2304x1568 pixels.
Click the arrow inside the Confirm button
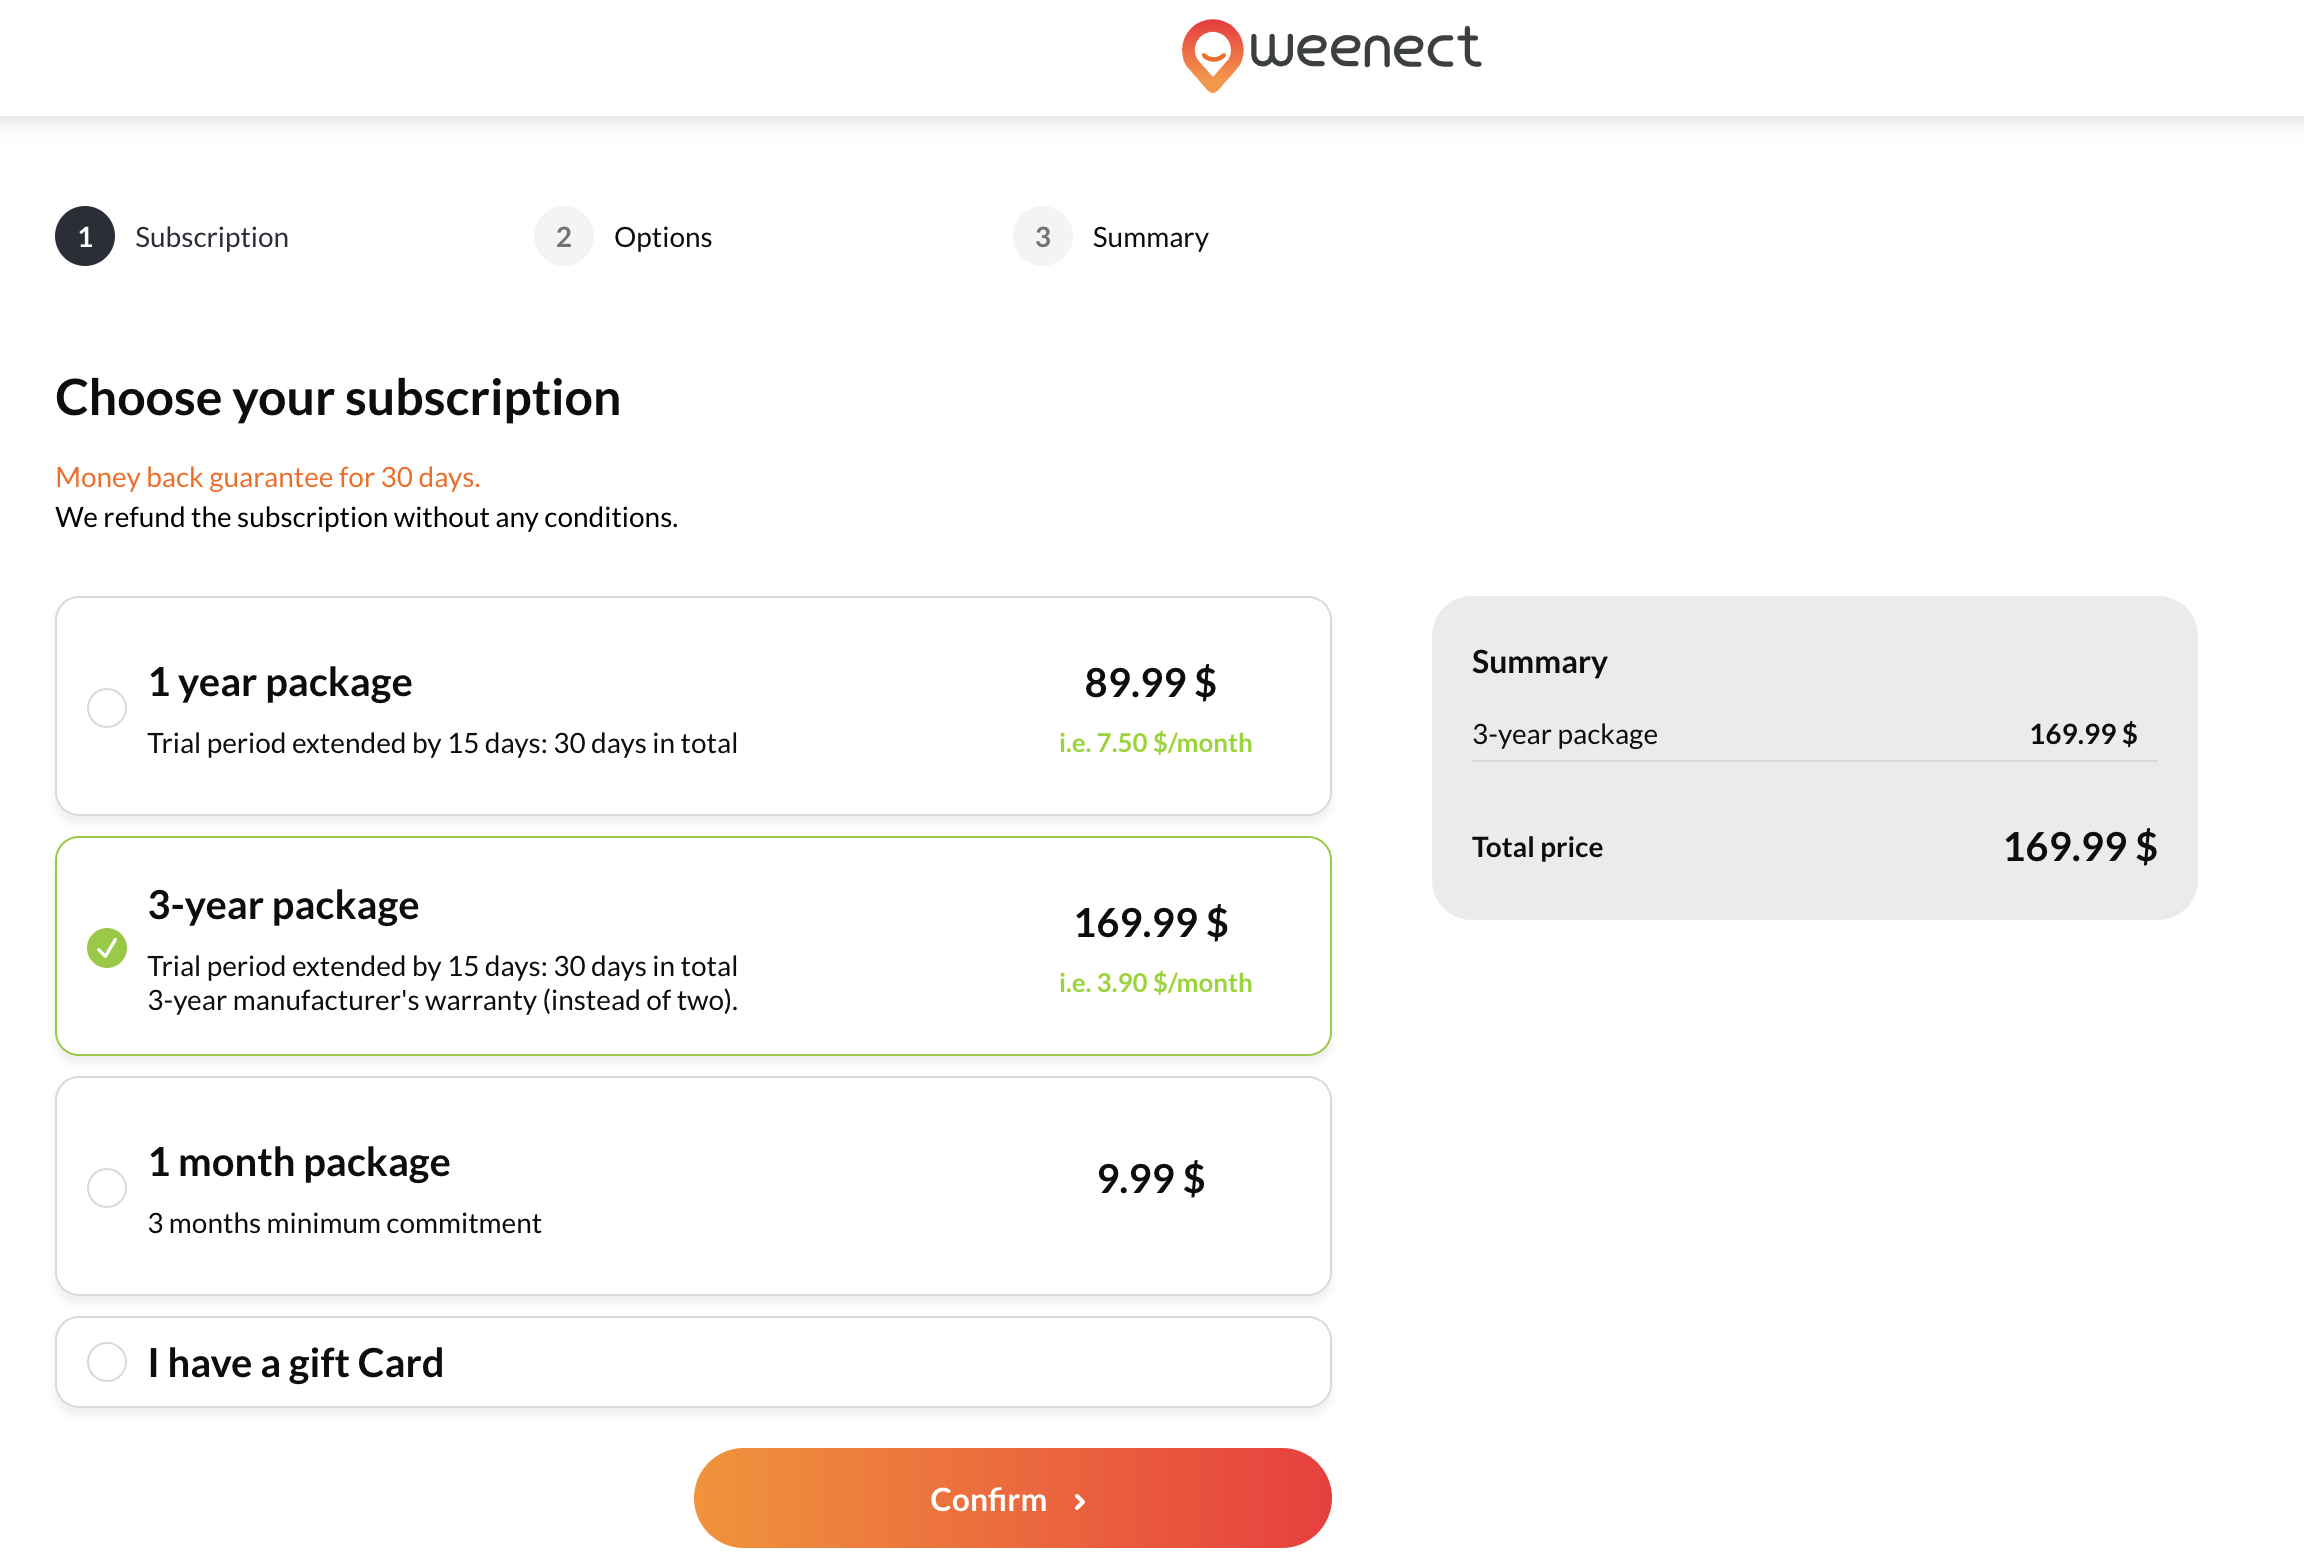[1080, 1501]
